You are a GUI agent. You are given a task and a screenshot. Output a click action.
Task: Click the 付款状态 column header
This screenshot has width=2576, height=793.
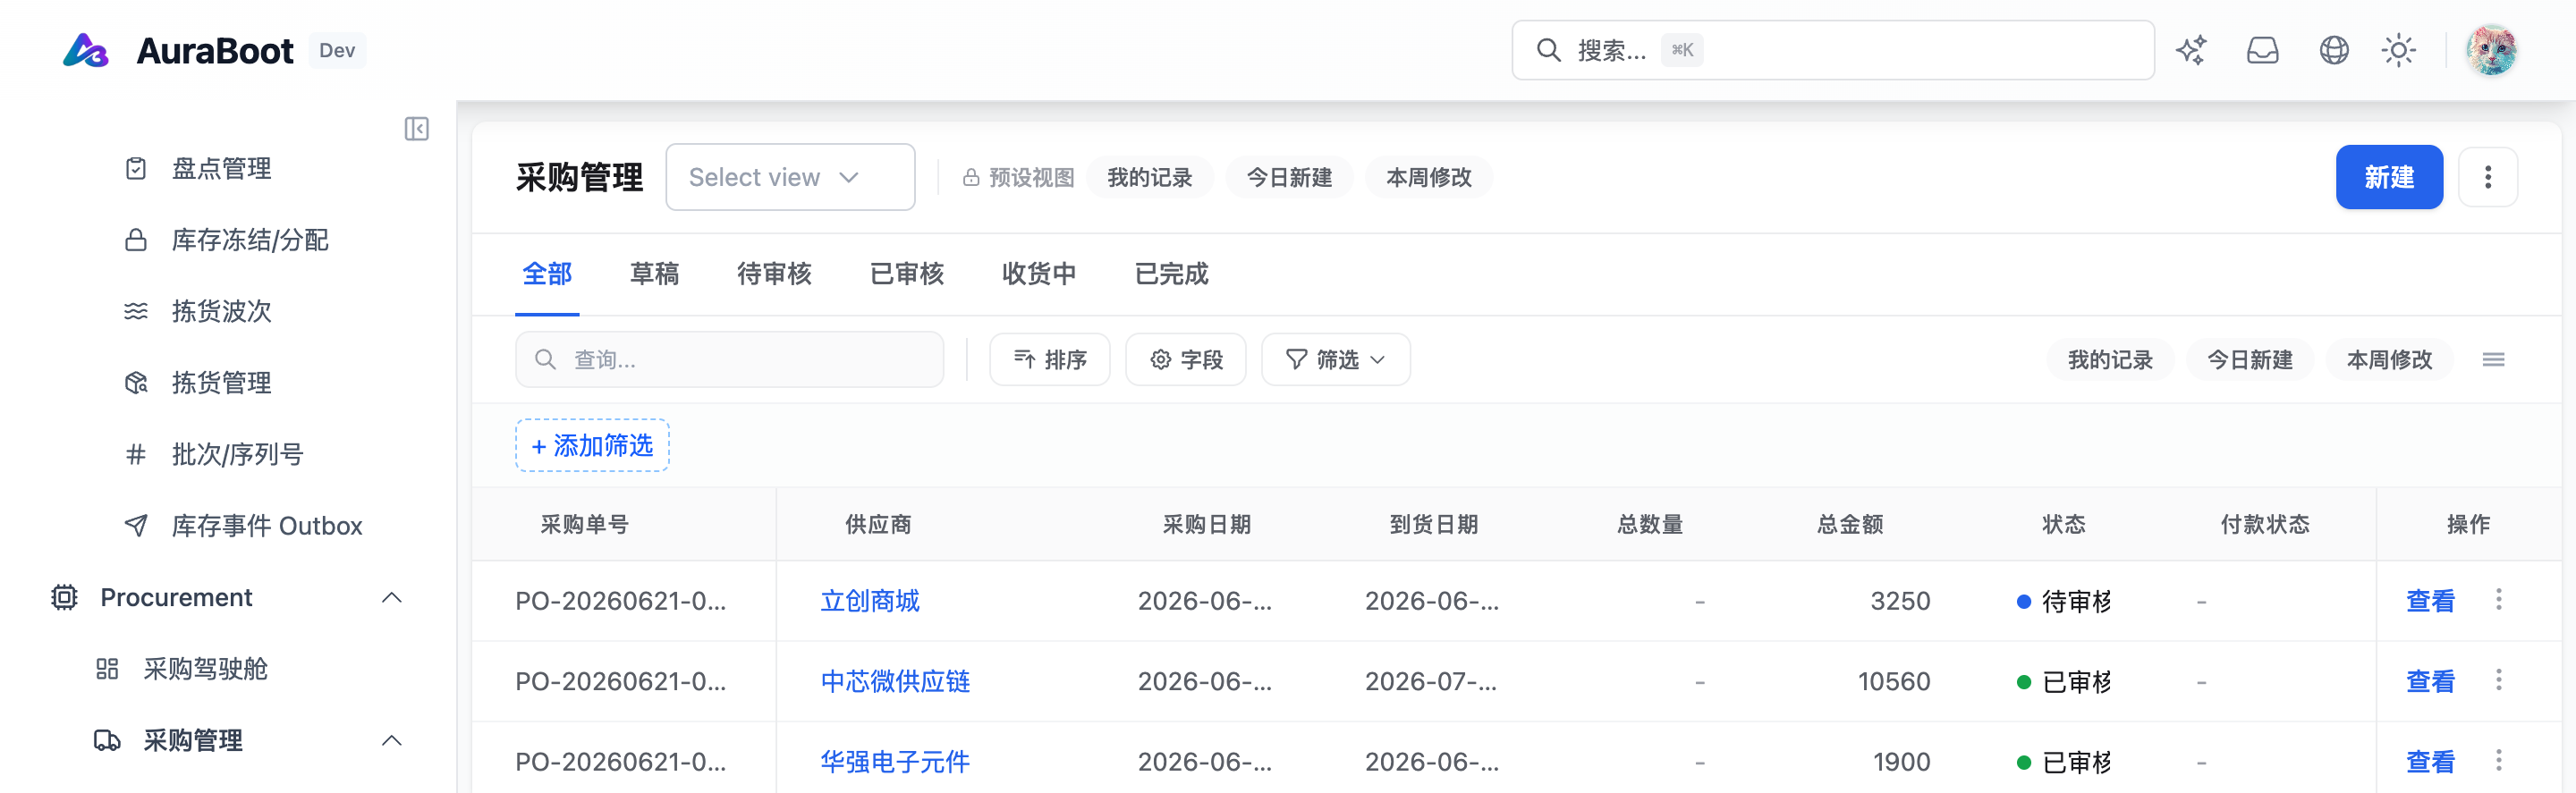tap(2265, 524)
